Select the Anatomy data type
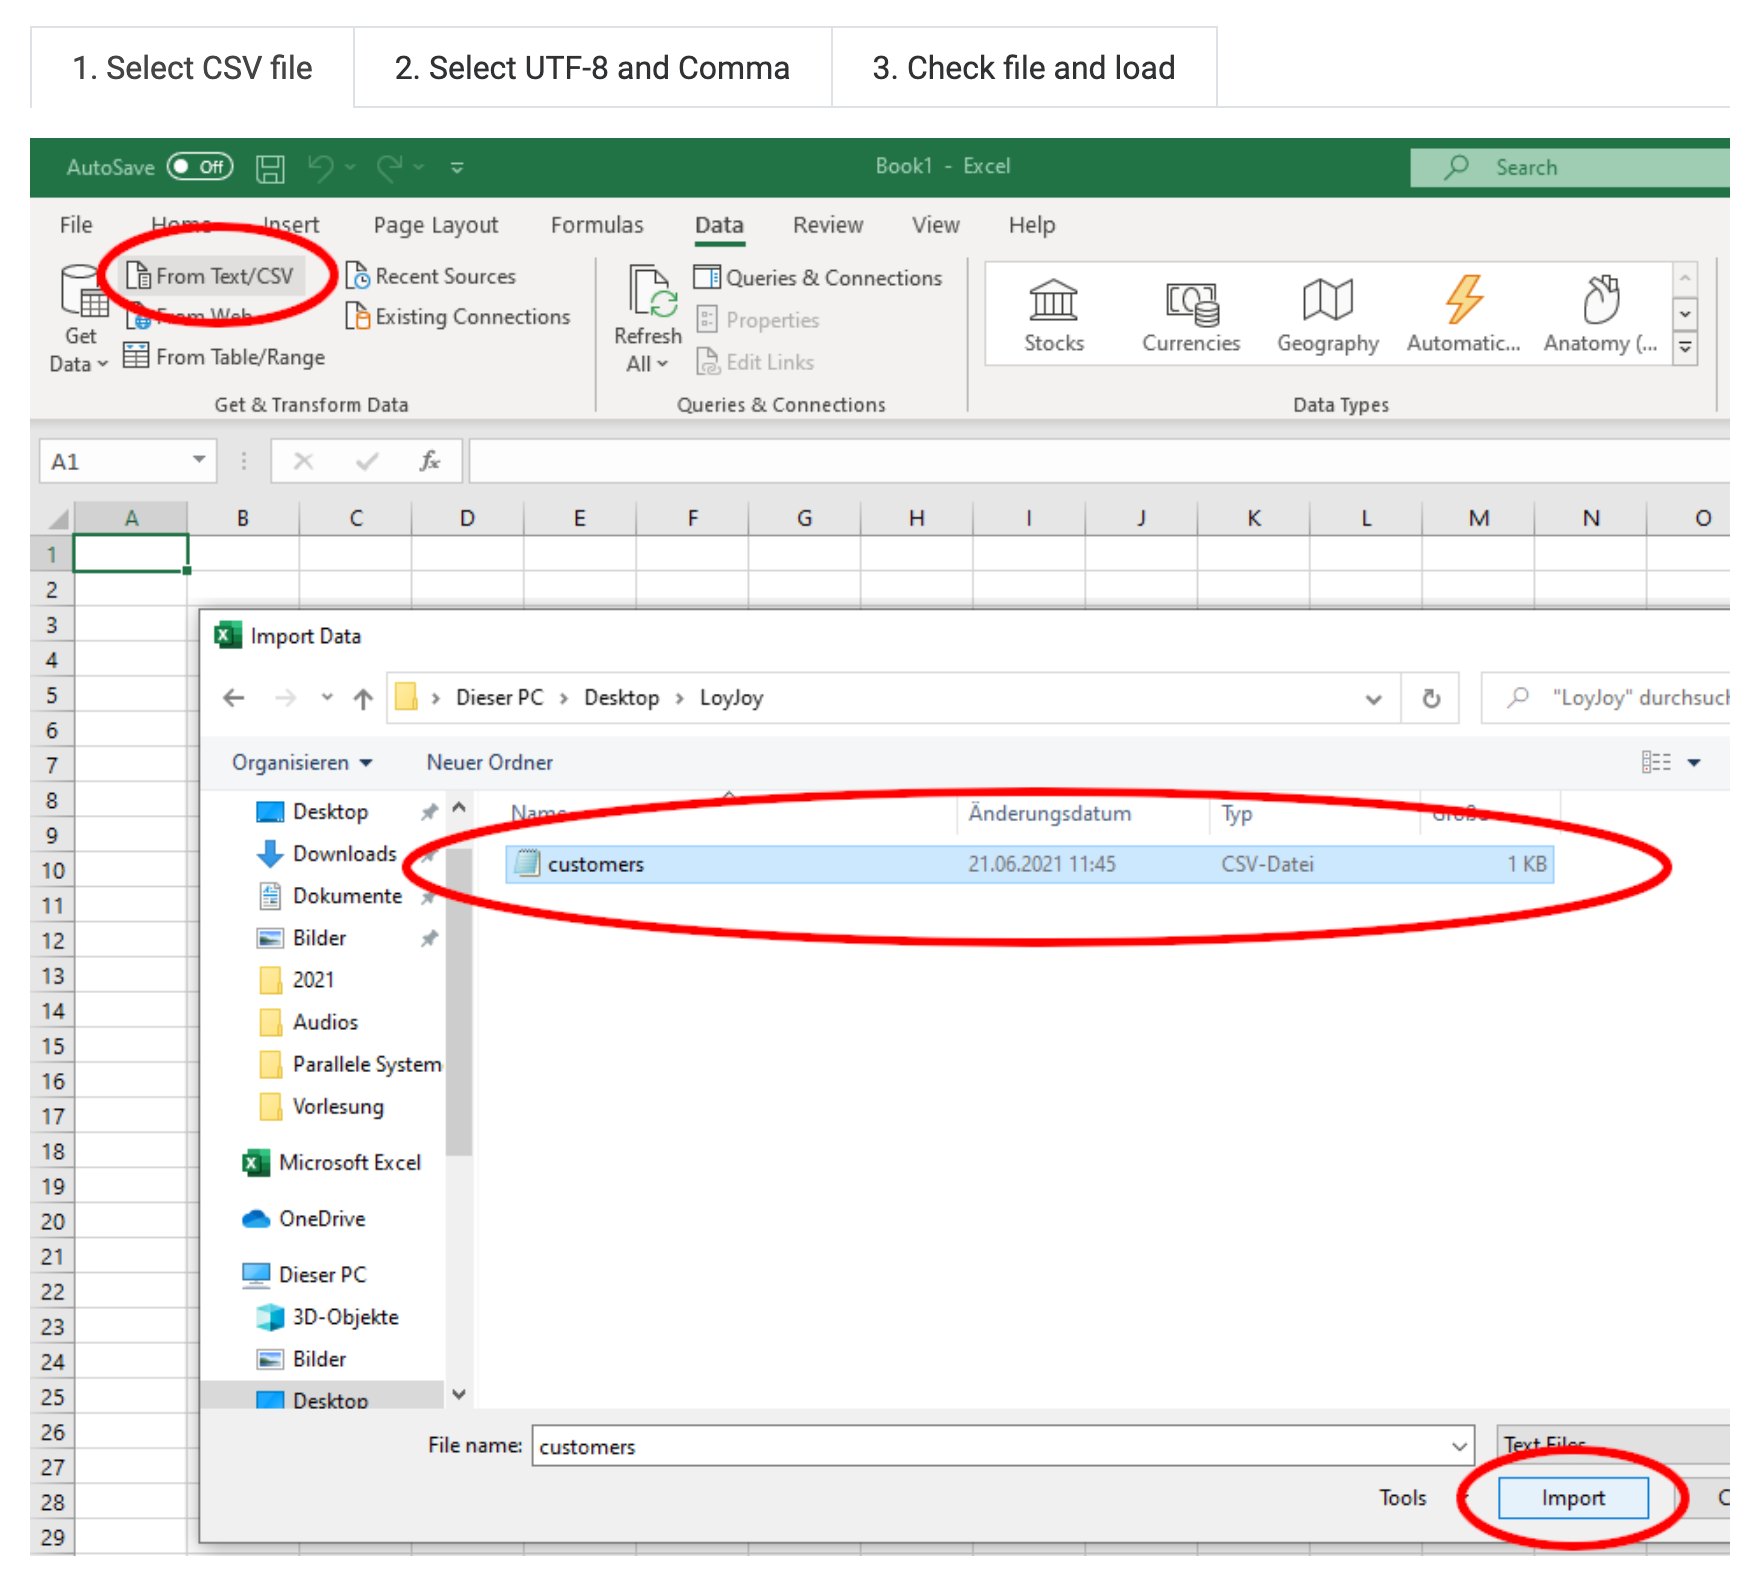This screenshot has width=1754, height=1570. click(1598, 313)
